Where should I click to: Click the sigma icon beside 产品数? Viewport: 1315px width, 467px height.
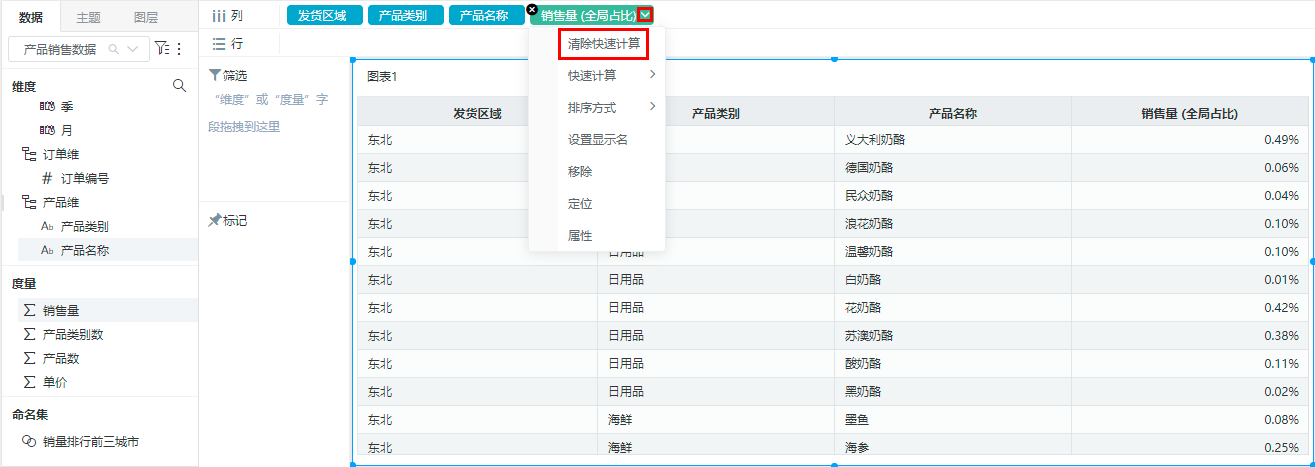point(29,358)
